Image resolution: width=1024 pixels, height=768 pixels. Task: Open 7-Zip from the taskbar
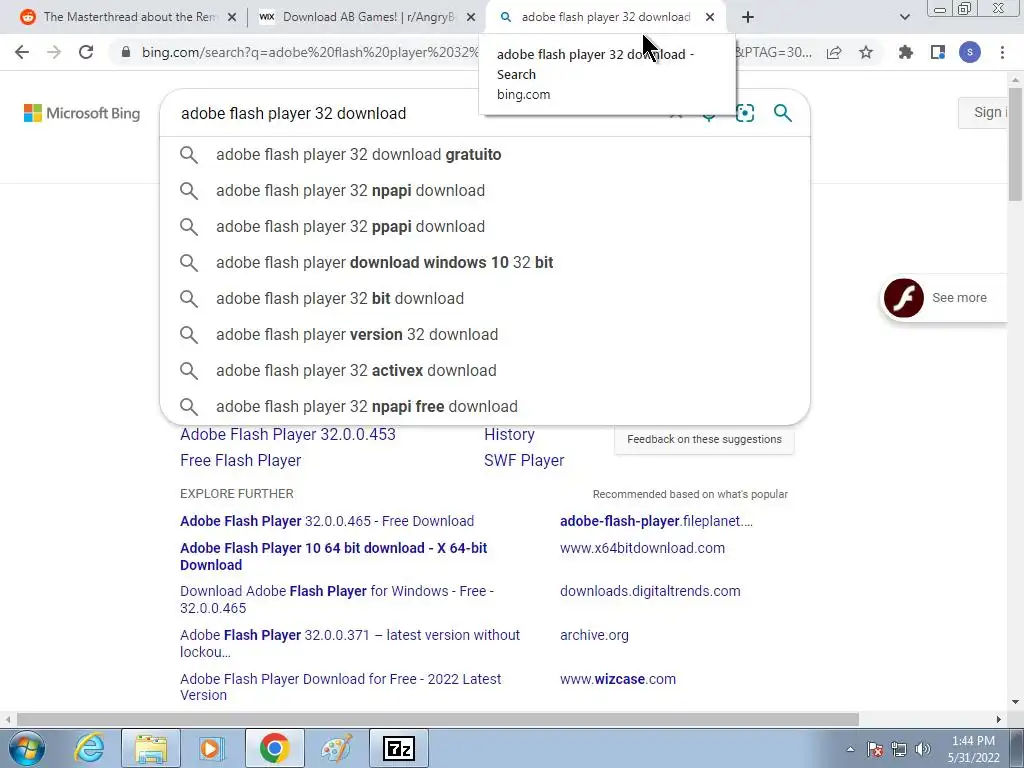pyautogui.click(x=399, y=748)
